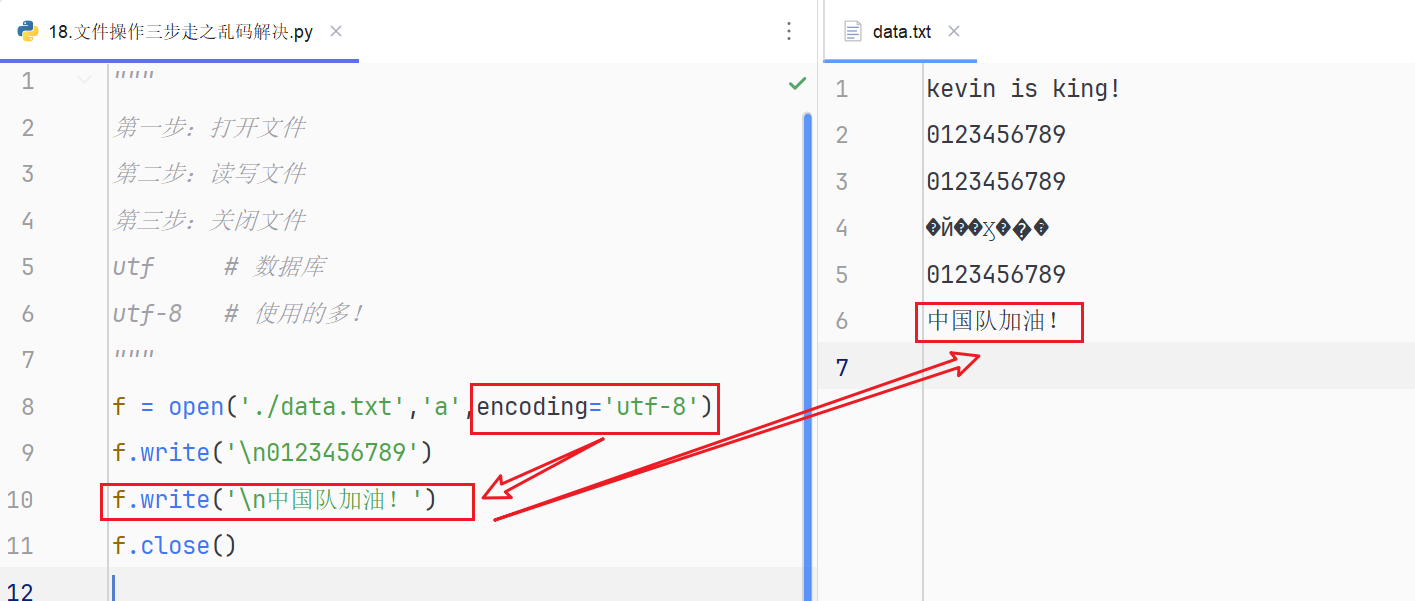Click the text file icon on data.txt tab
This screenshot has width=1415, height=601.
853,32
